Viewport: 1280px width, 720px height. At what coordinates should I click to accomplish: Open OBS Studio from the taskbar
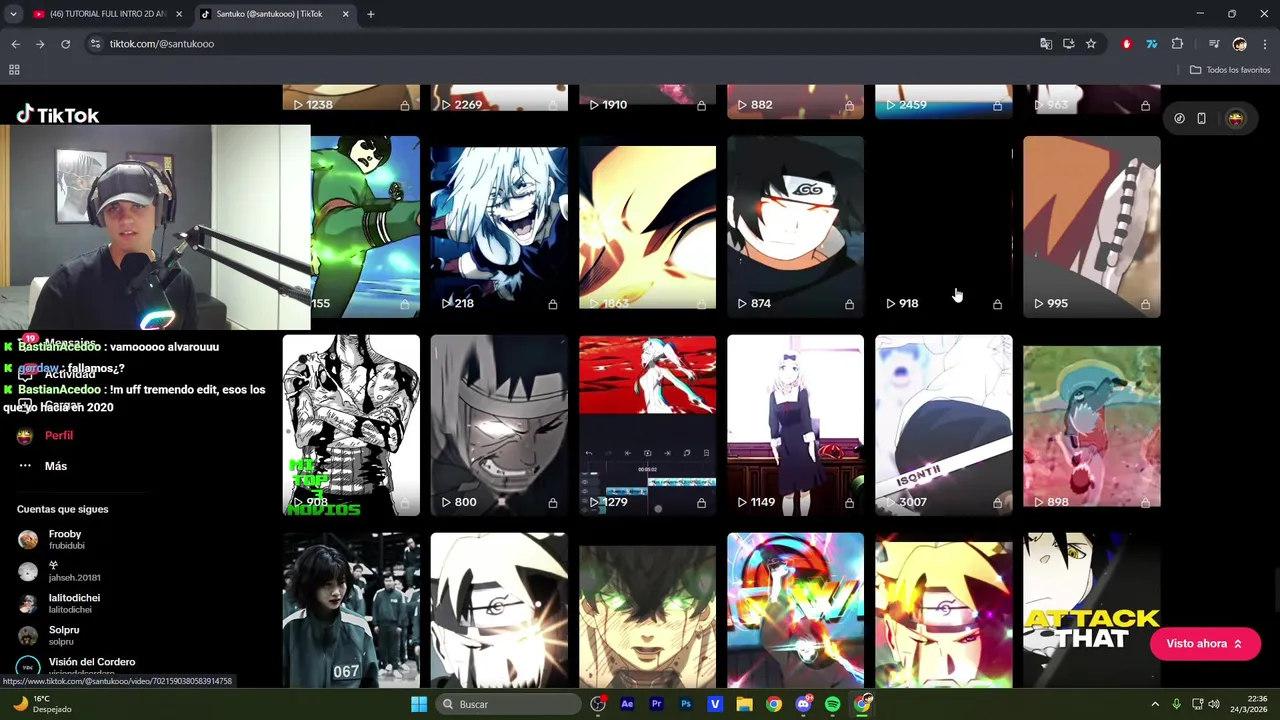point(598,704)
